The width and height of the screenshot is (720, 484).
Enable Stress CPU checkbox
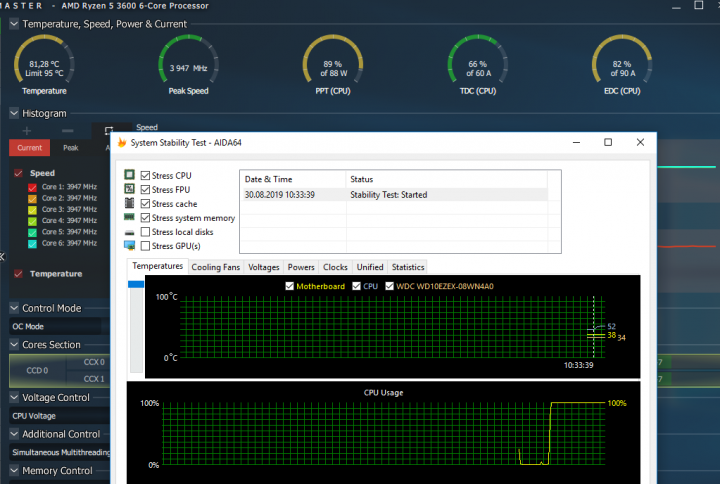coord(146,175)
